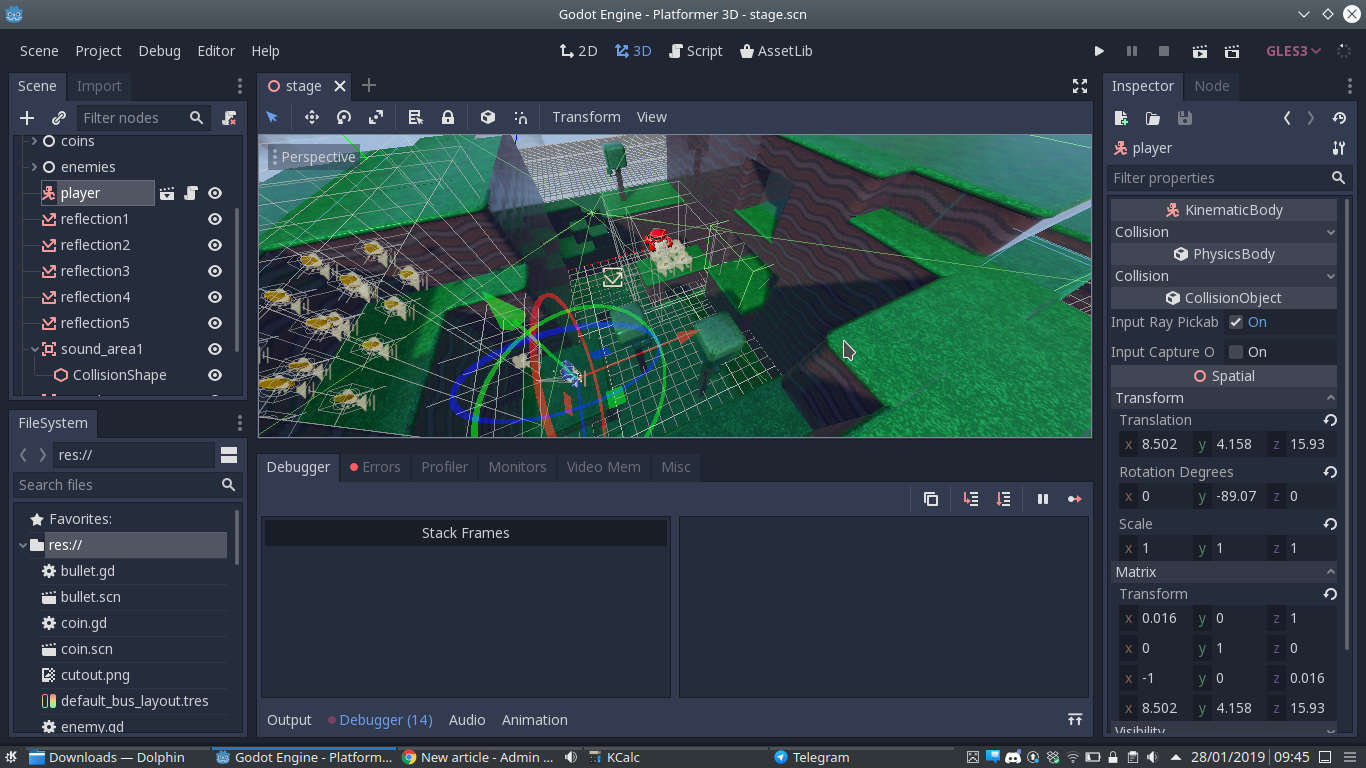Play the edited scene
1366x768 pixels.
[1200, 51]
